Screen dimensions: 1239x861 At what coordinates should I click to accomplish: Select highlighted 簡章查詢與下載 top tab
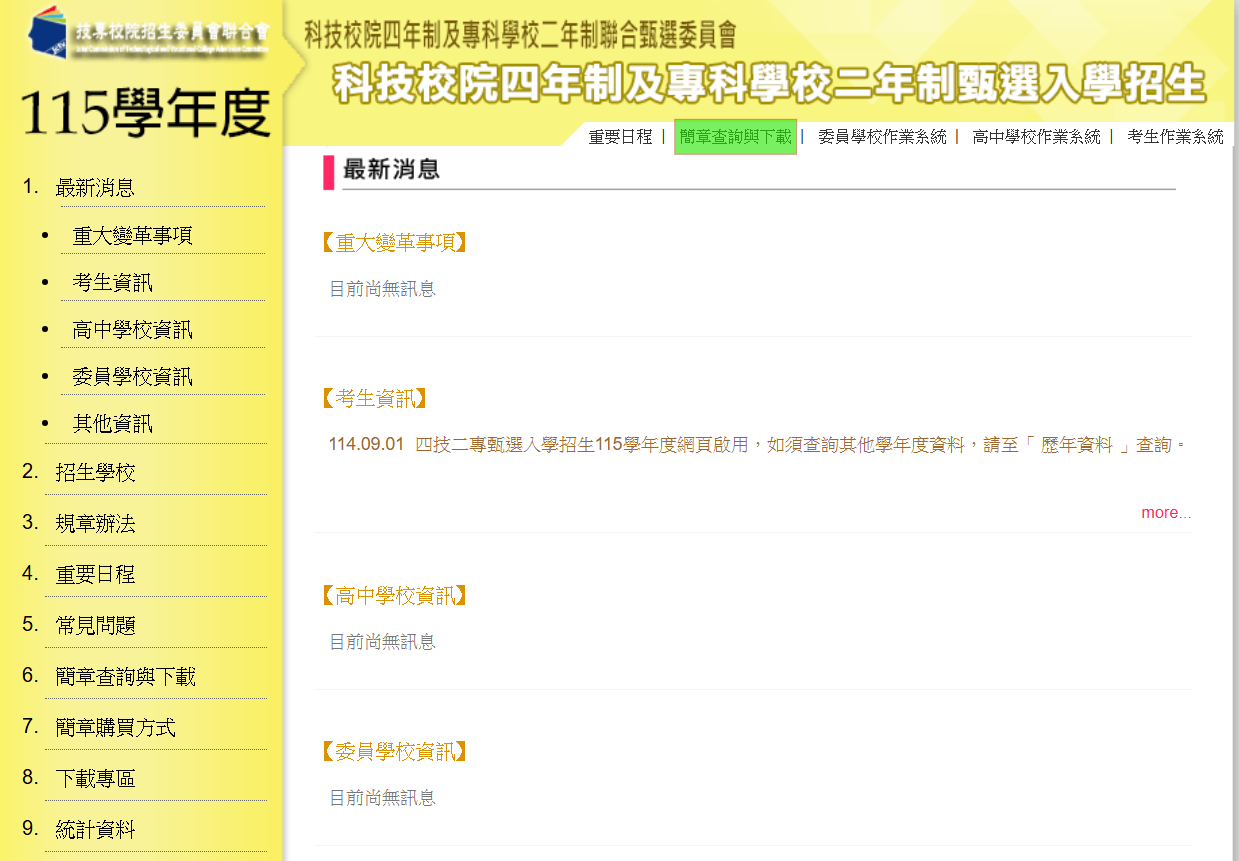pyautogui.click(x=735, y=137)
